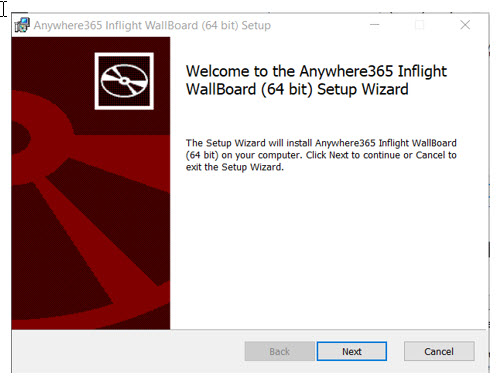Continue with the Next button
The image size is (503, 385).
click(x=352, y=351)
